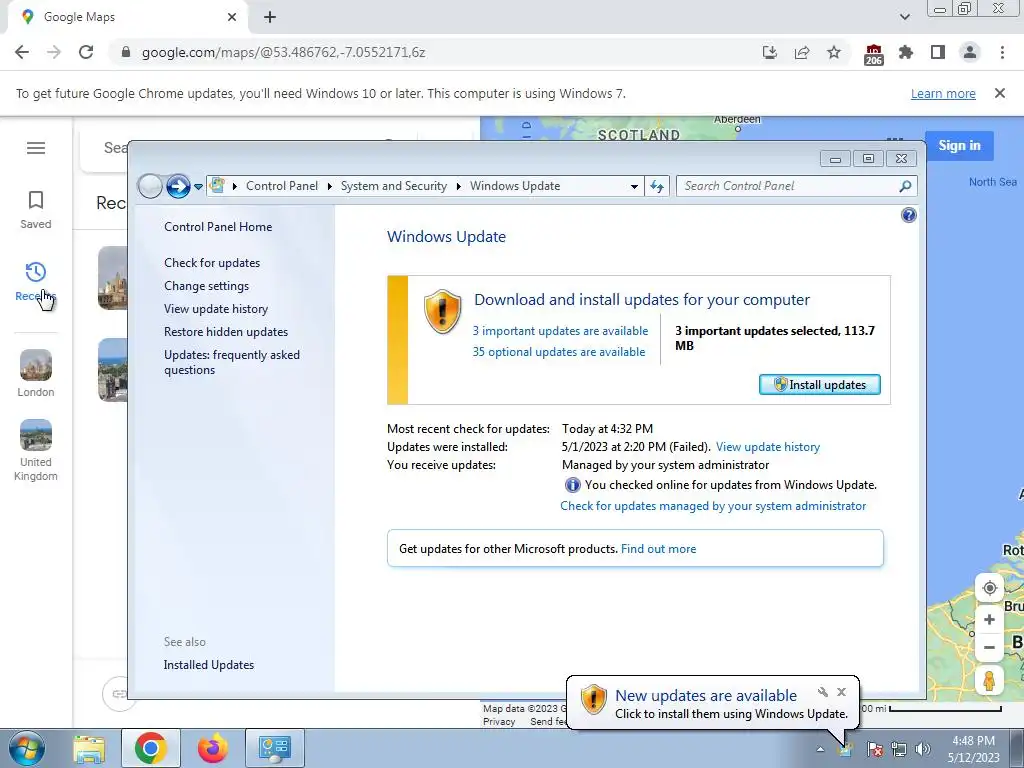Open Updates: frequently asked questions

tap(232, 362)
